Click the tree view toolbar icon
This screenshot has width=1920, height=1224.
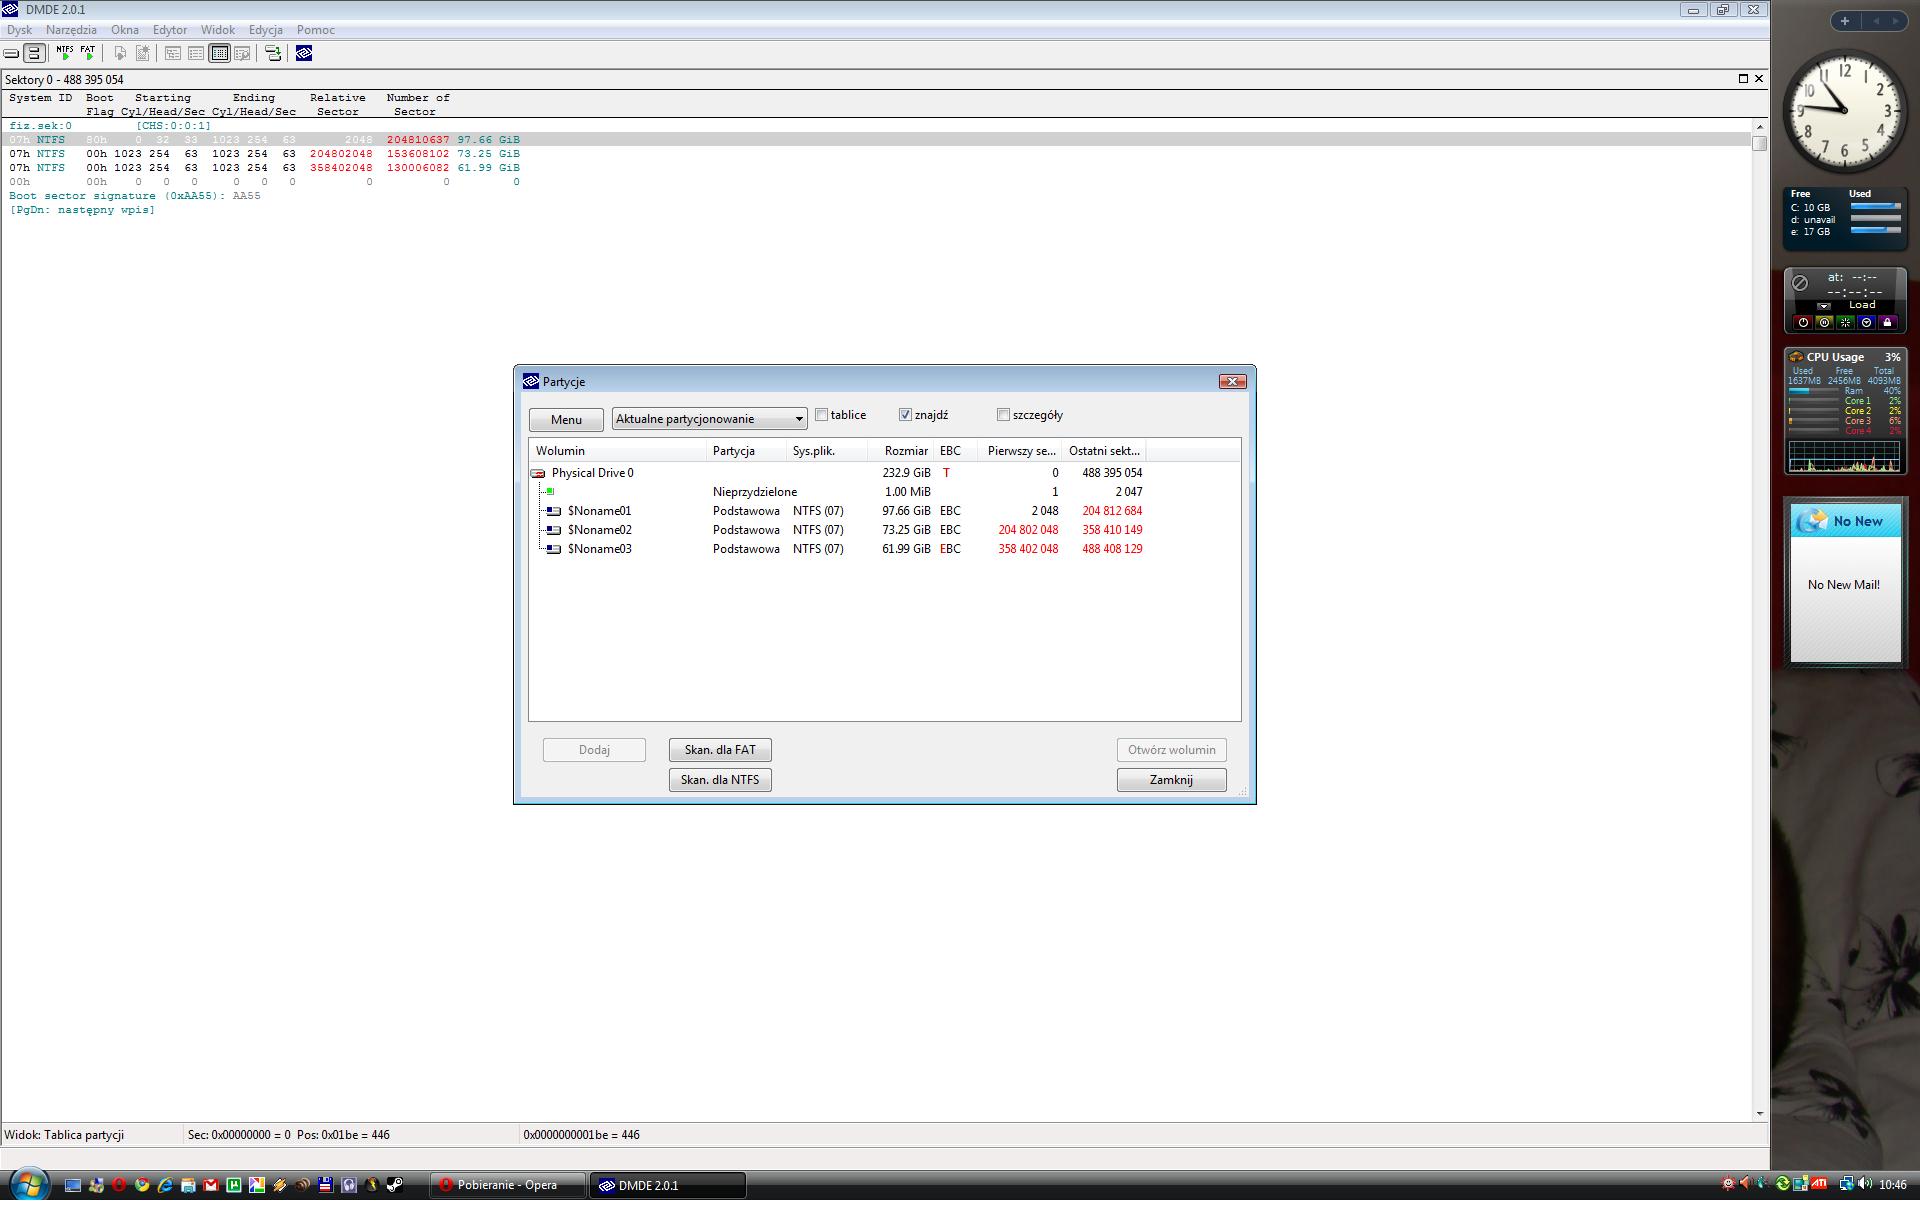173,53
